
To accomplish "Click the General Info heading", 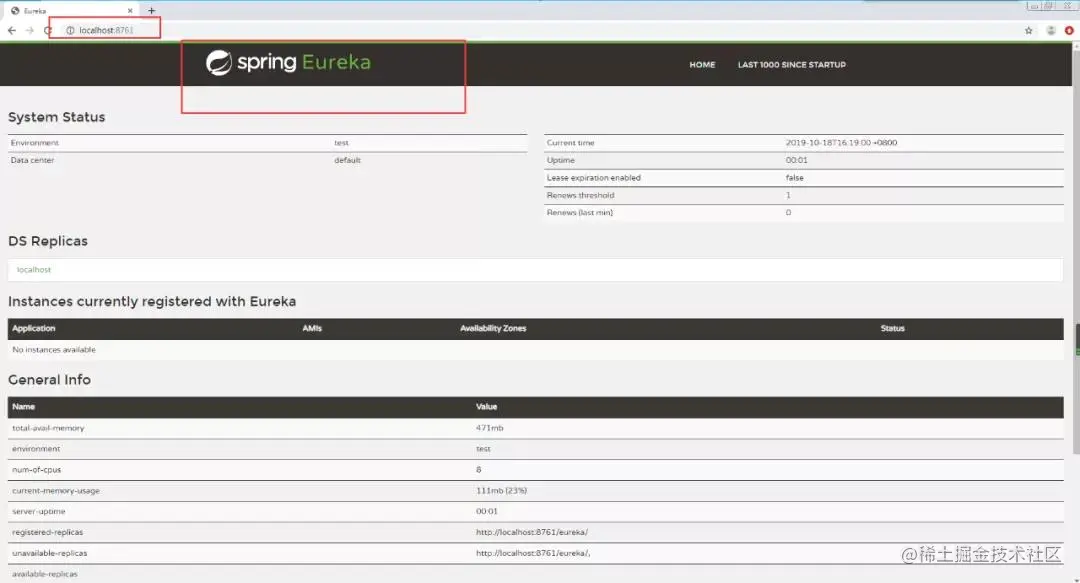I will click(x=49, y=380).
